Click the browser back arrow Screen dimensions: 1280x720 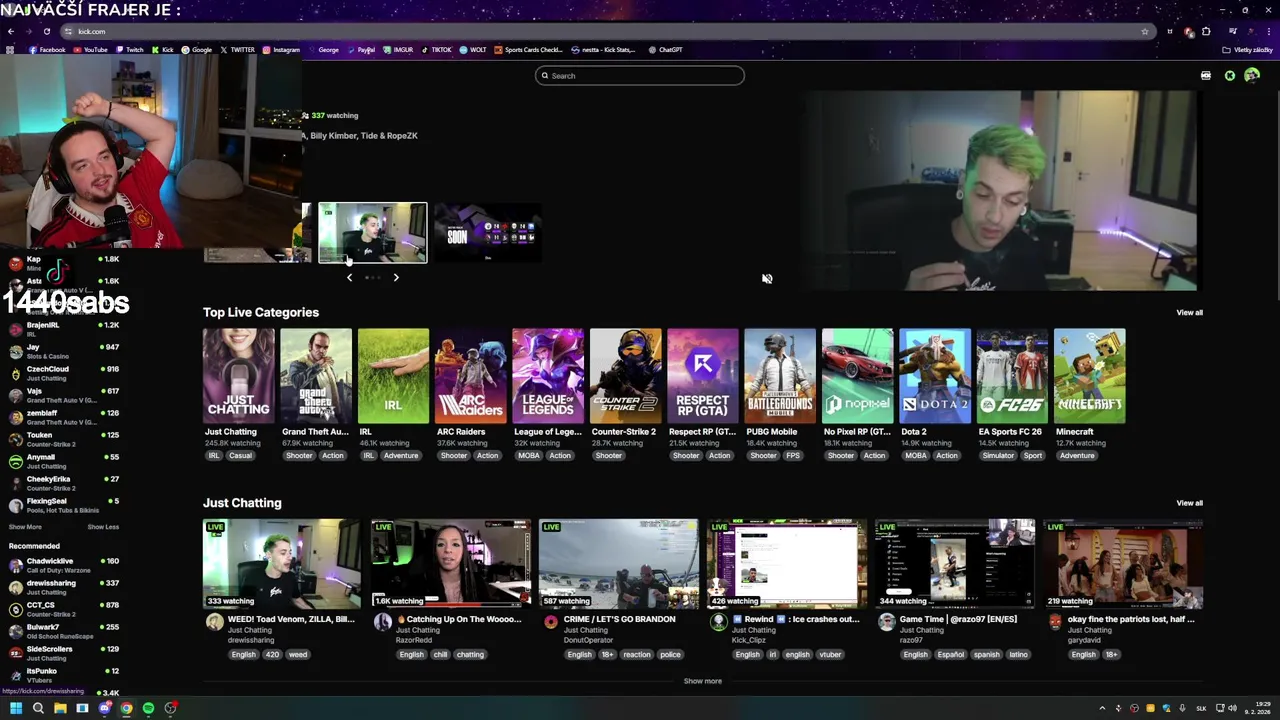tap(11, 31)
